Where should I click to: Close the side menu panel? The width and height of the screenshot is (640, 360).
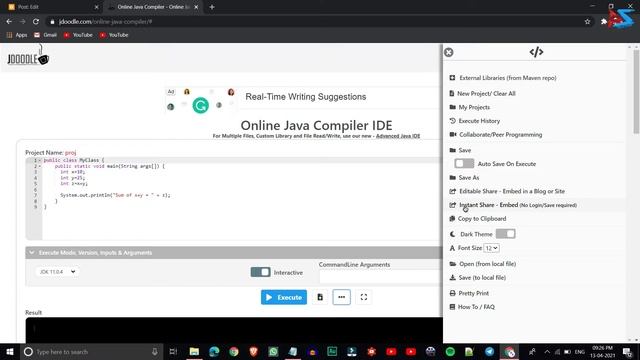click(449, 52)
